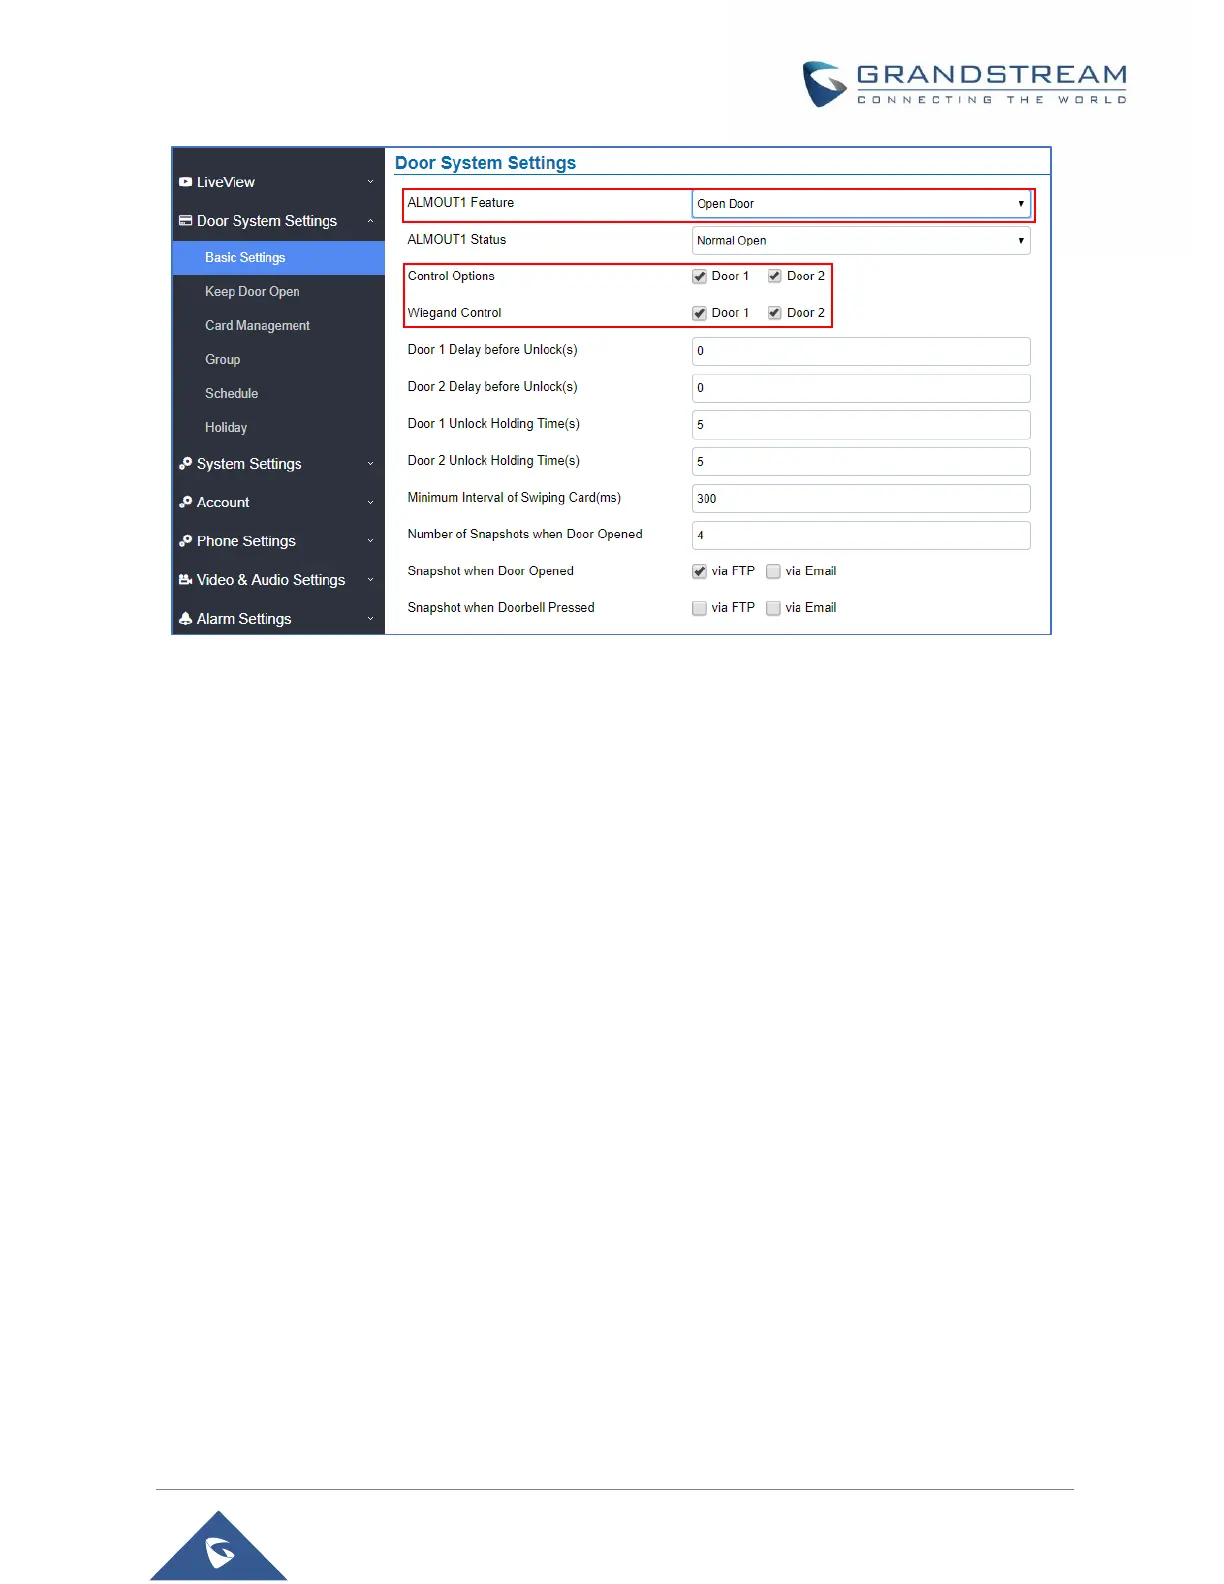Image resolution: width=1224 pixels, height=1584 pixels.
Task: Click the Video & Audio Settings label
Action: click(x=271, y=580)
